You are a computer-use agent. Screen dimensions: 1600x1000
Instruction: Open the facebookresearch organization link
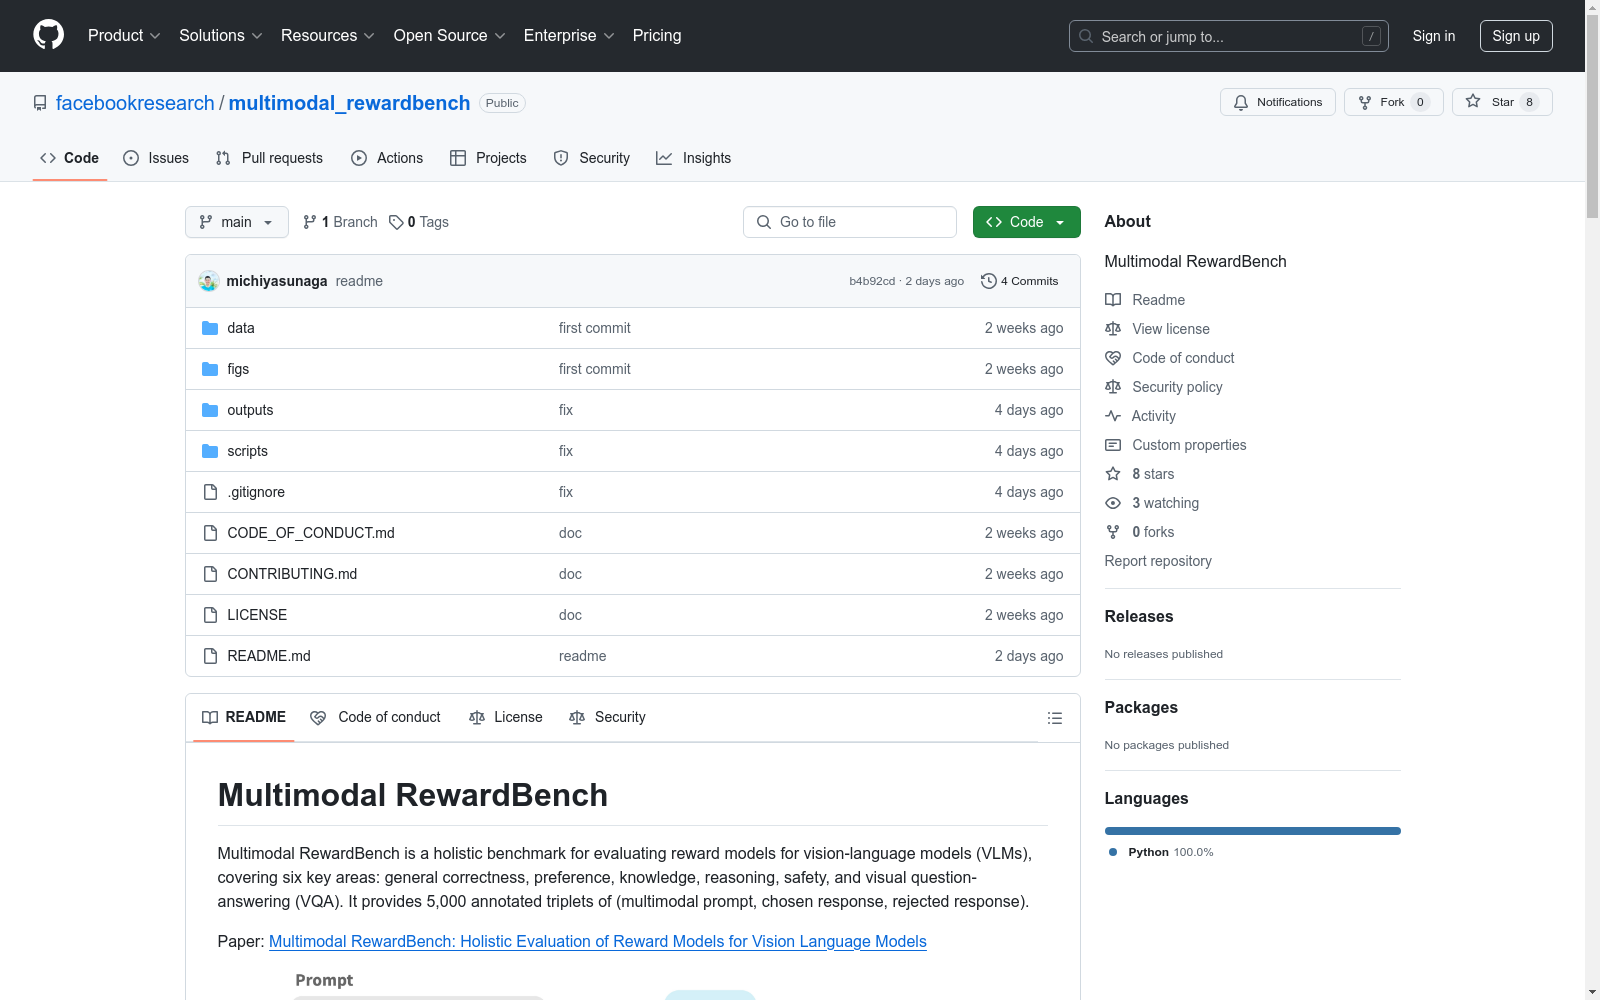(135, 103)
